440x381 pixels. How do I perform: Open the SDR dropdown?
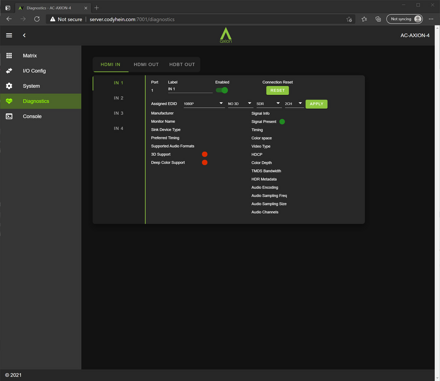tap(268, 104)
